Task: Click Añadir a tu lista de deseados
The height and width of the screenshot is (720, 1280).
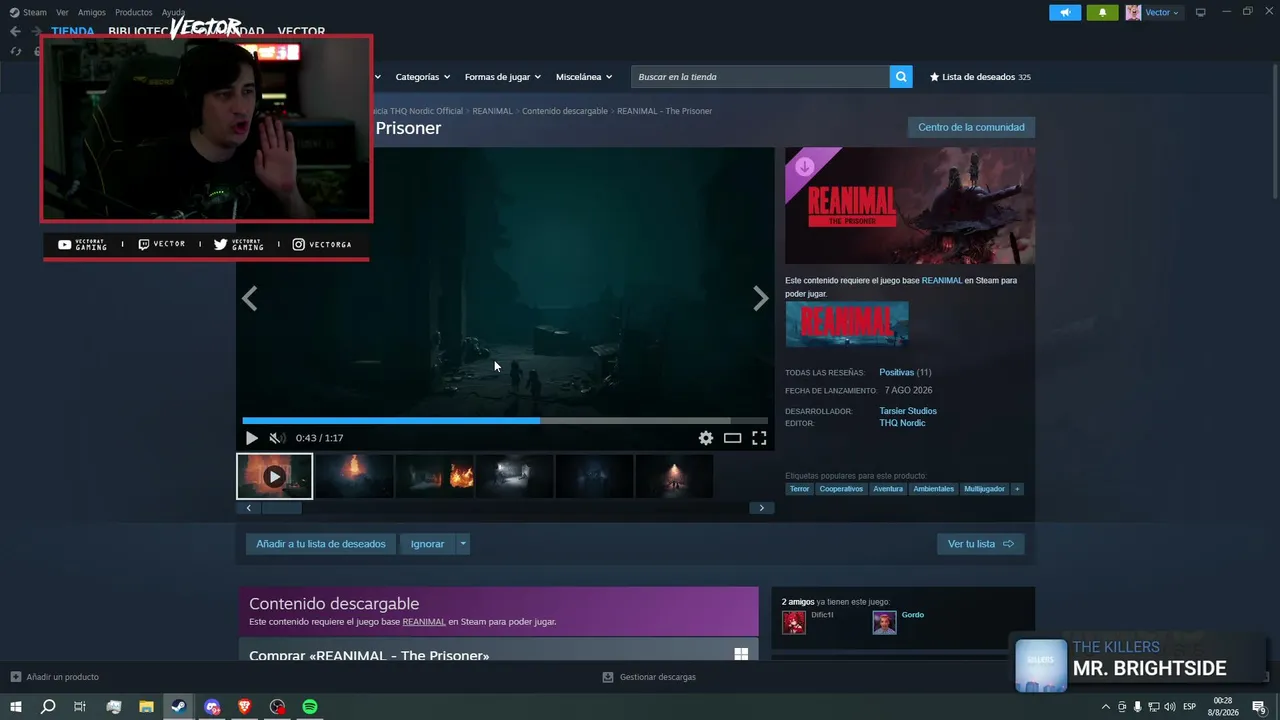Action: 321,544
